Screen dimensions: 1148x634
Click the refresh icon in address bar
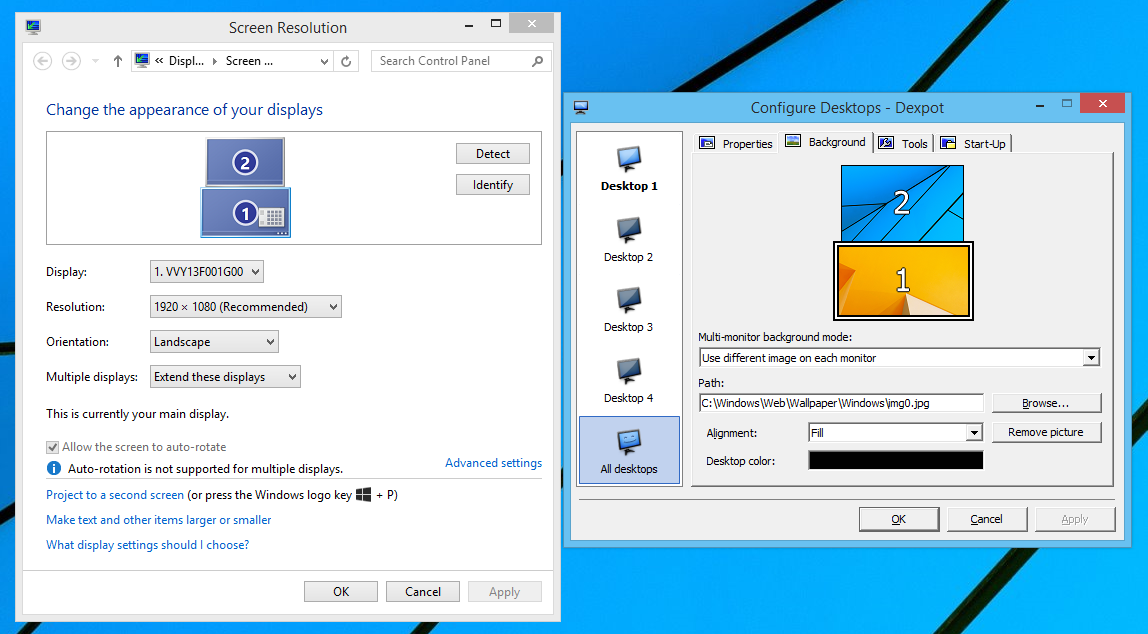coord(346,61)
